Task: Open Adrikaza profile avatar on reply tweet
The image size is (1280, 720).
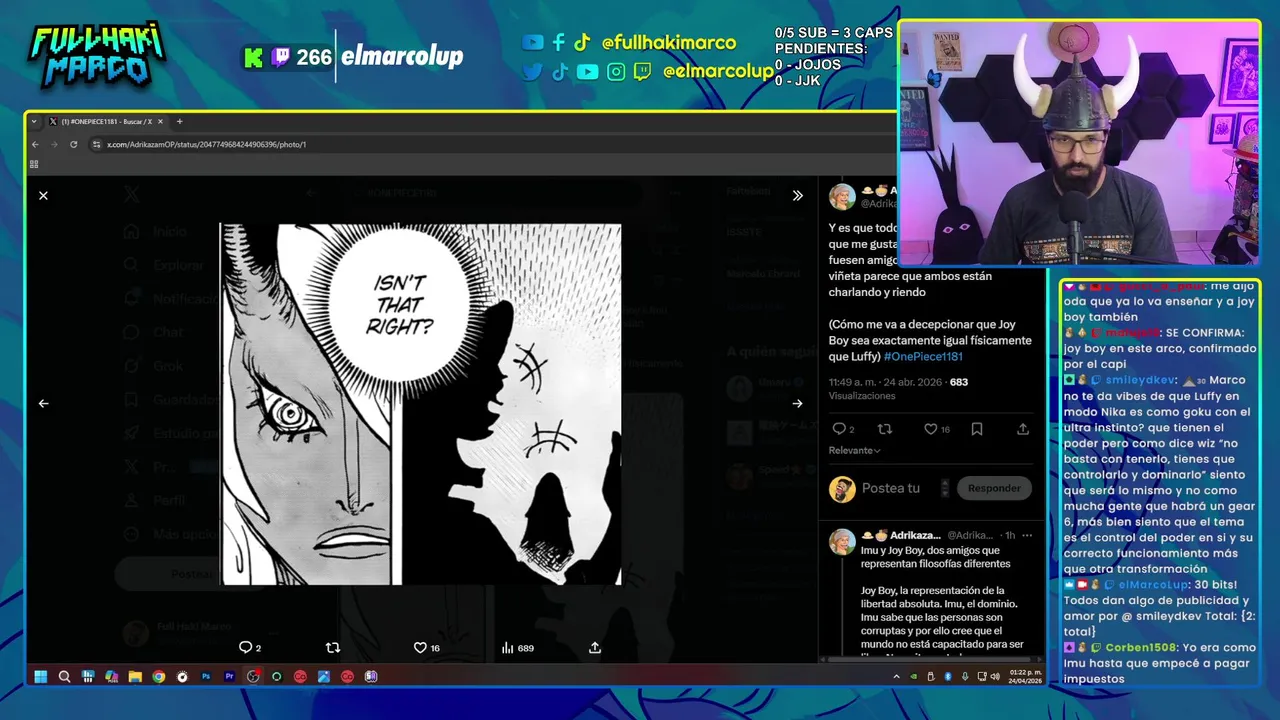Action: [842, 541]
